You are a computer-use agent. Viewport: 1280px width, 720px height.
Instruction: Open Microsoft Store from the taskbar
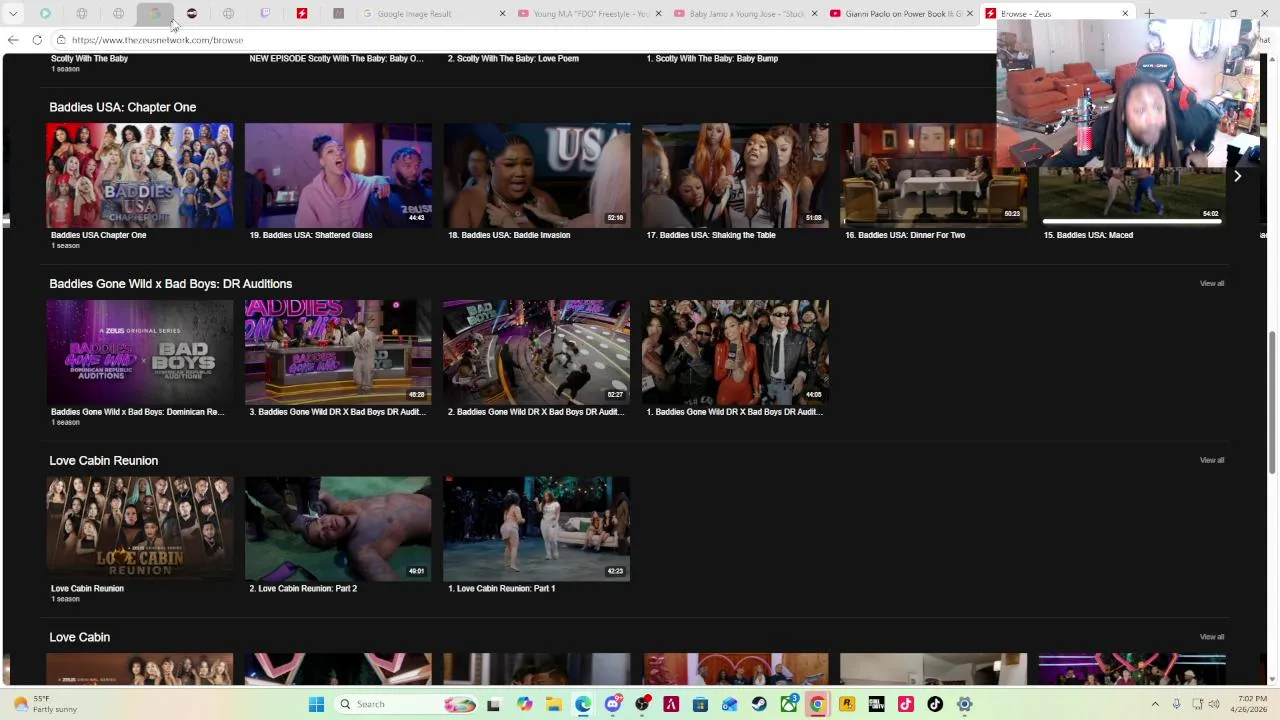click(x=700, y=704)
